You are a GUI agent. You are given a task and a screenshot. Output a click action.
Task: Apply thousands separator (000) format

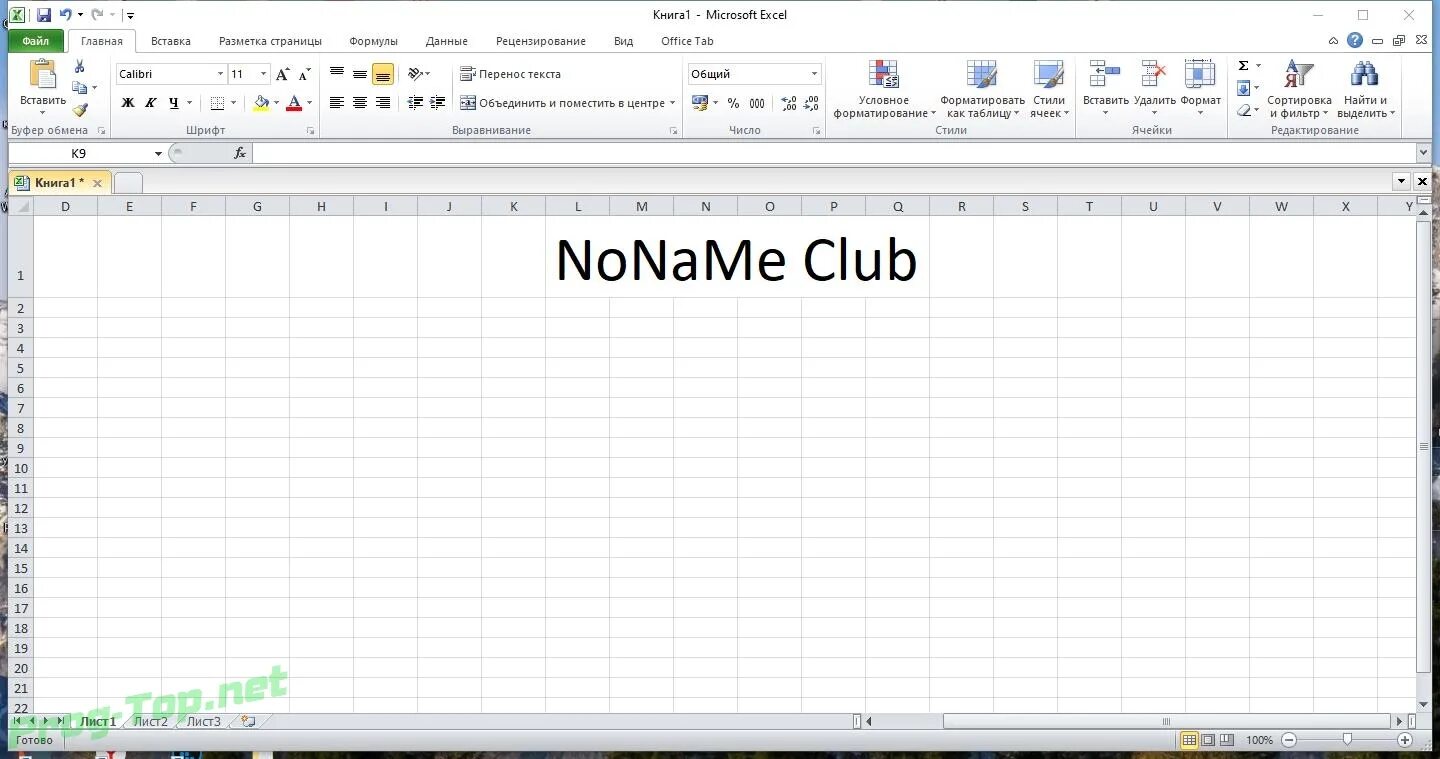click(757, 103)
